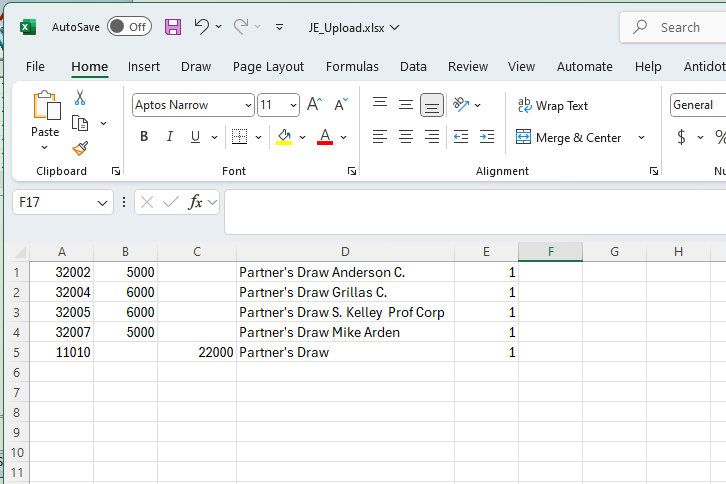Switch to the Data tab
Screen dimensions: 726x484
pyautogui.click(x=413, y=67)
